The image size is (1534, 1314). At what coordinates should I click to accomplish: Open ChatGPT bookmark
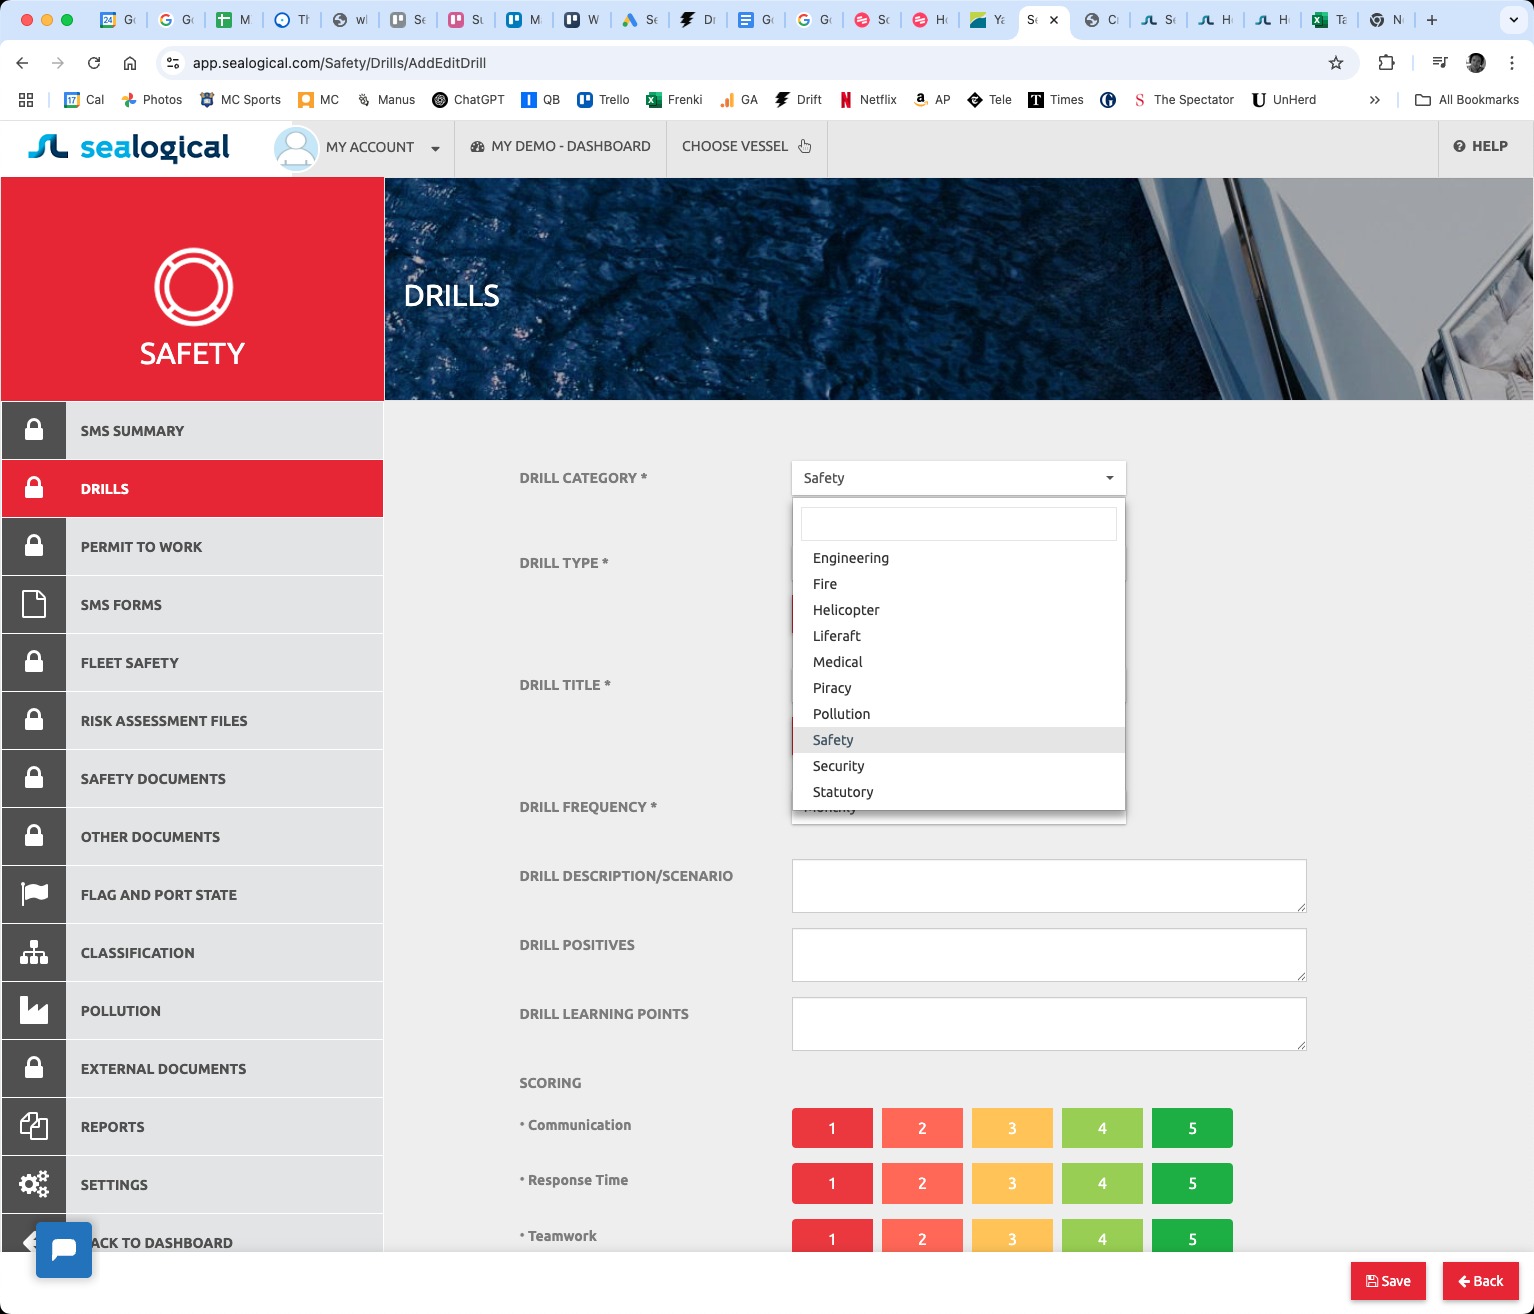pos(468,100)
